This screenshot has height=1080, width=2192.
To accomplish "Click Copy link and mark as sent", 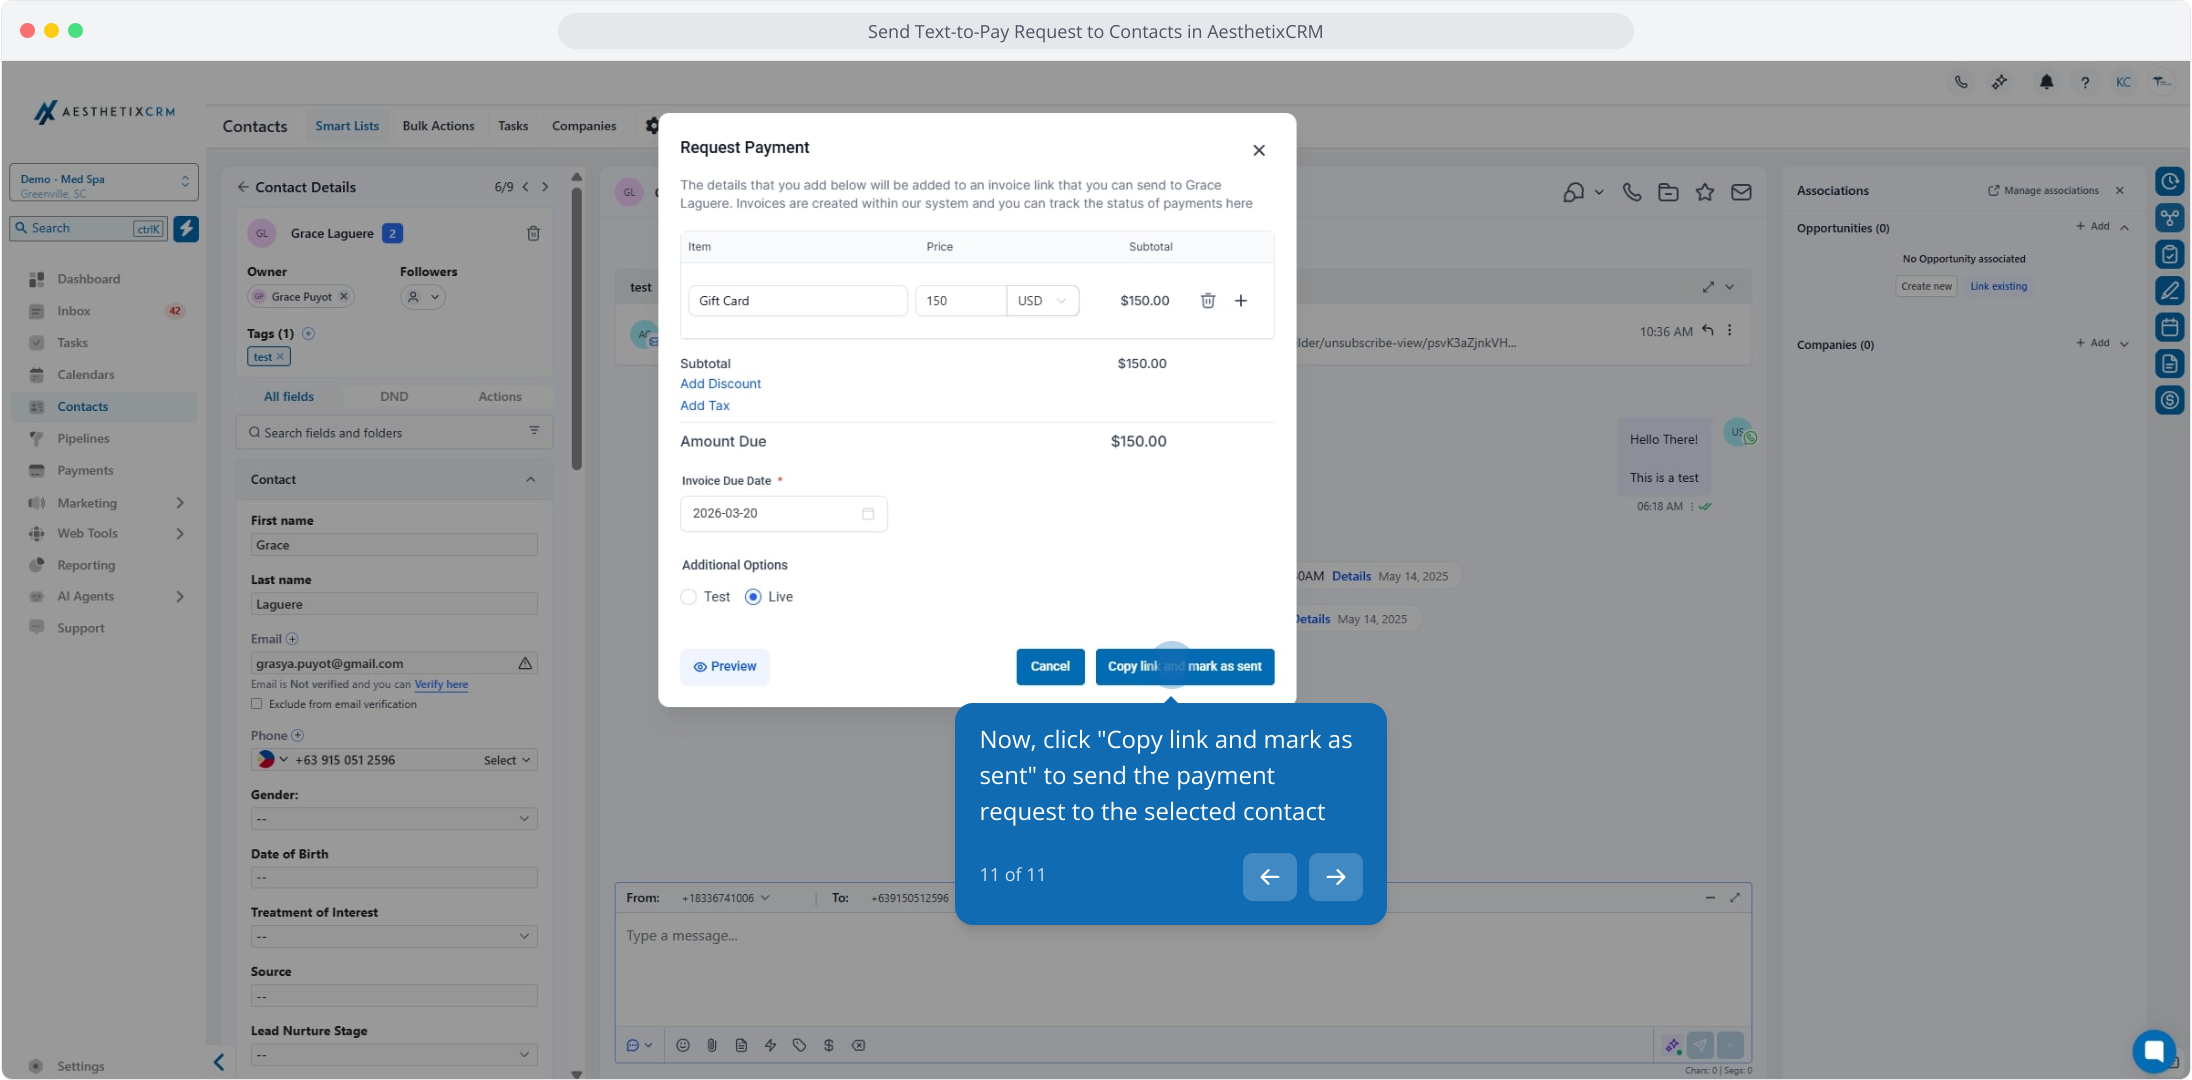I will (1184, 667).
